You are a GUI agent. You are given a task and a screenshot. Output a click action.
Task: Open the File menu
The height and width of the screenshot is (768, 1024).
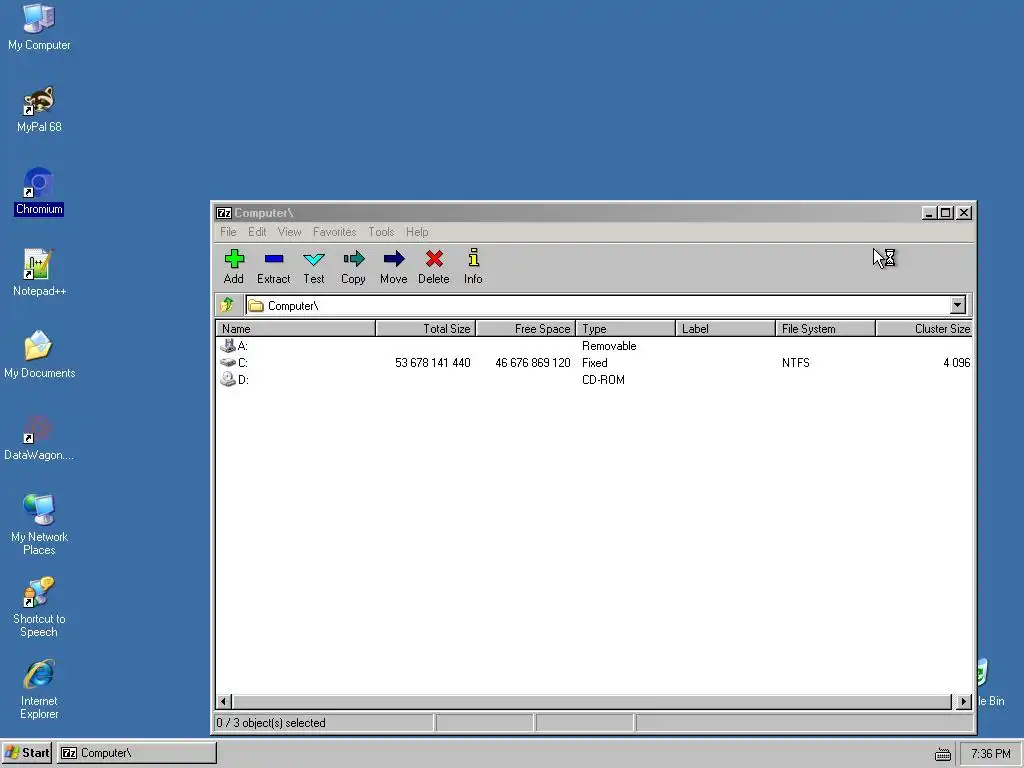(228, 232)
